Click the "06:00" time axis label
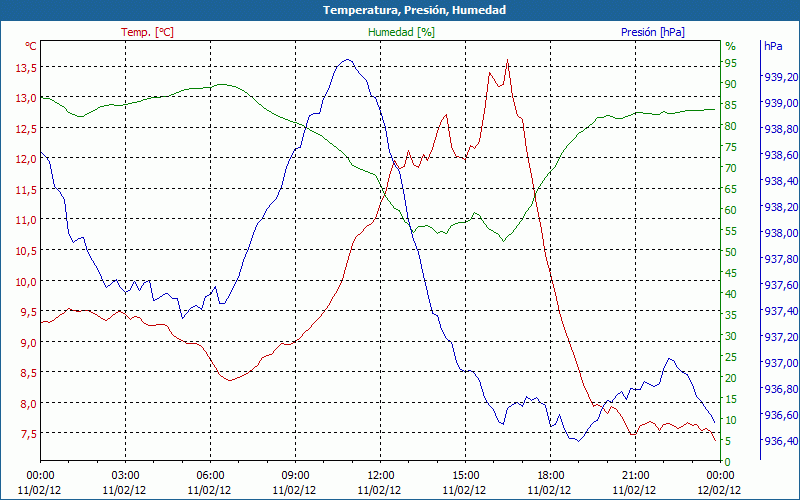 (210, 476)
